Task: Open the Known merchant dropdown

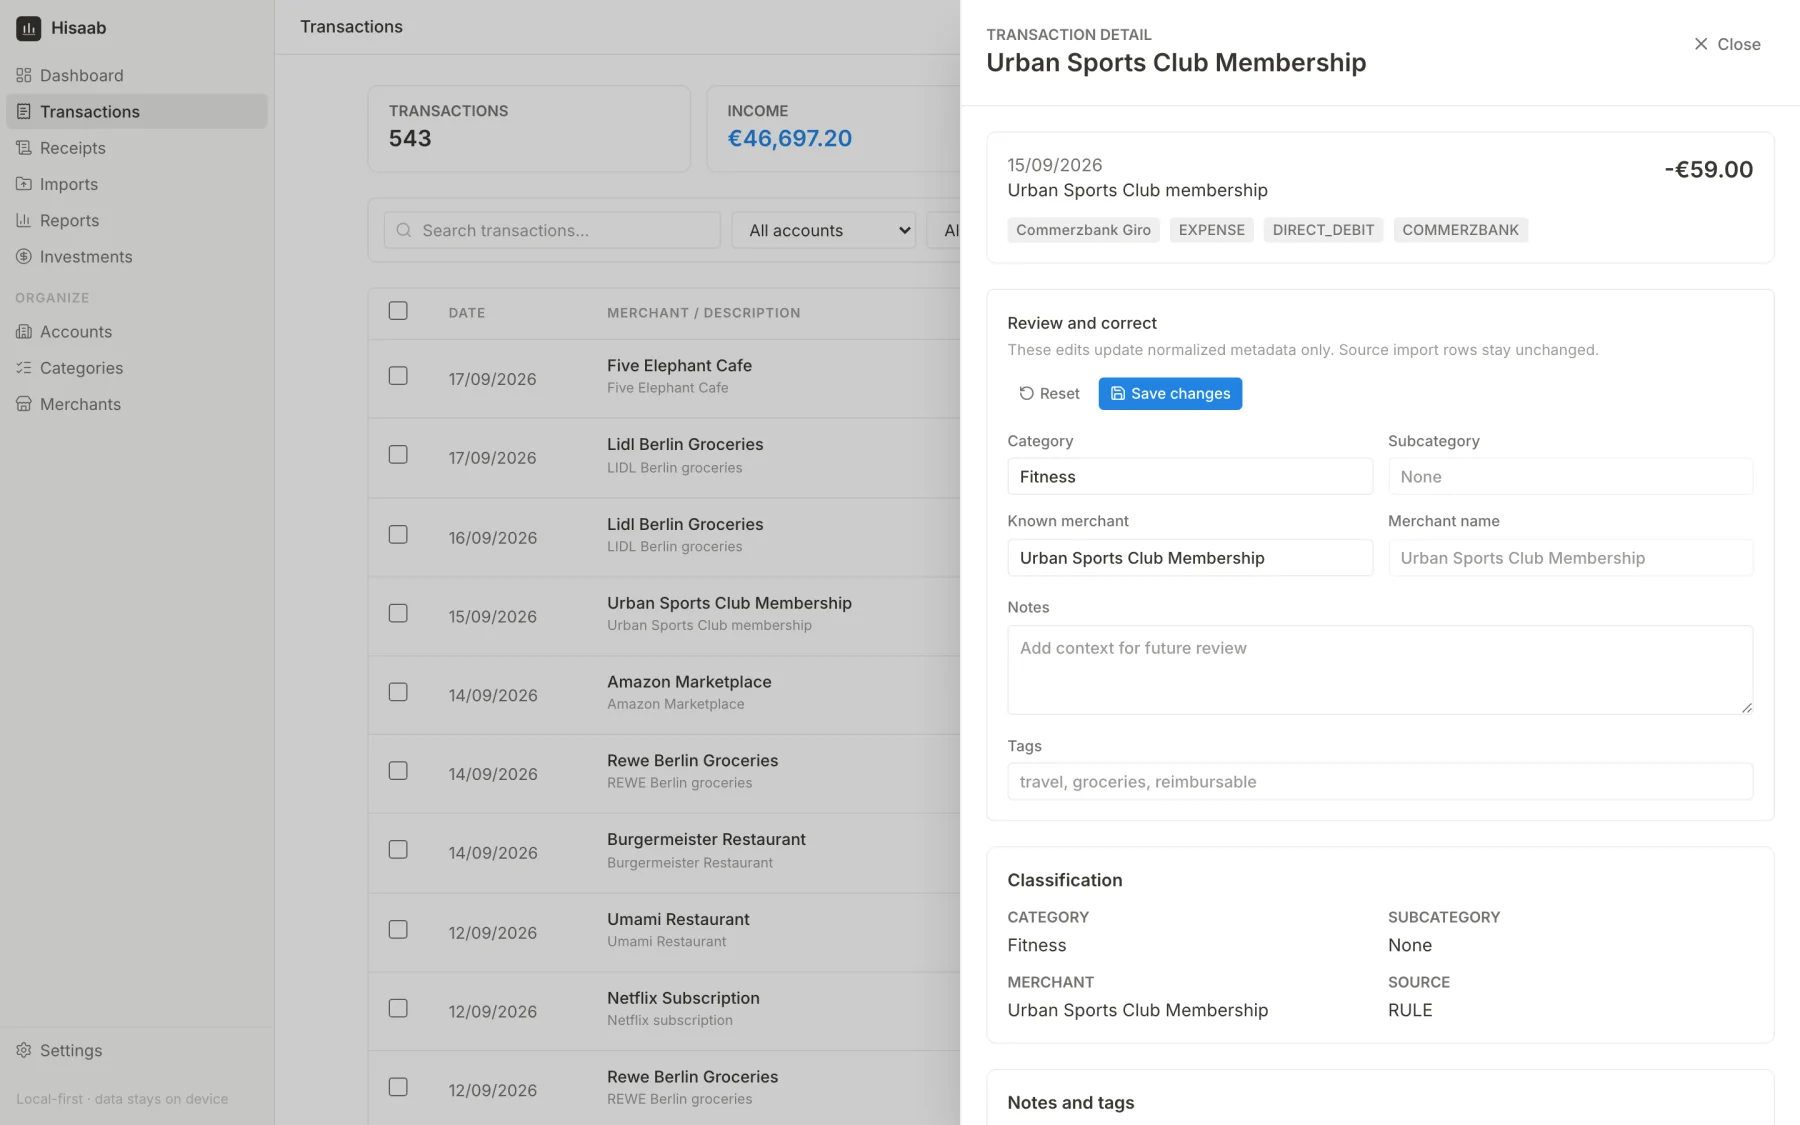Action: point(1190,558)
